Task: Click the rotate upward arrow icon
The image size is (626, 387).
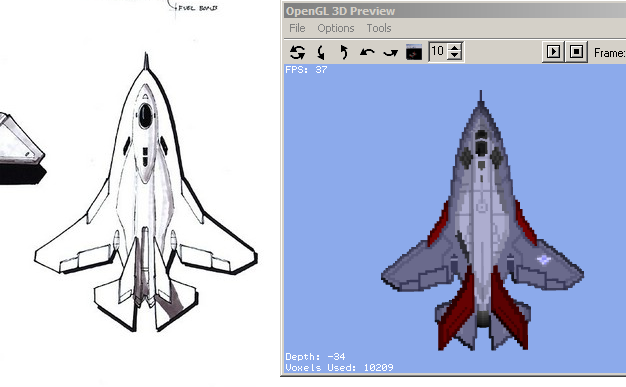Action: [x=344, y=52]
